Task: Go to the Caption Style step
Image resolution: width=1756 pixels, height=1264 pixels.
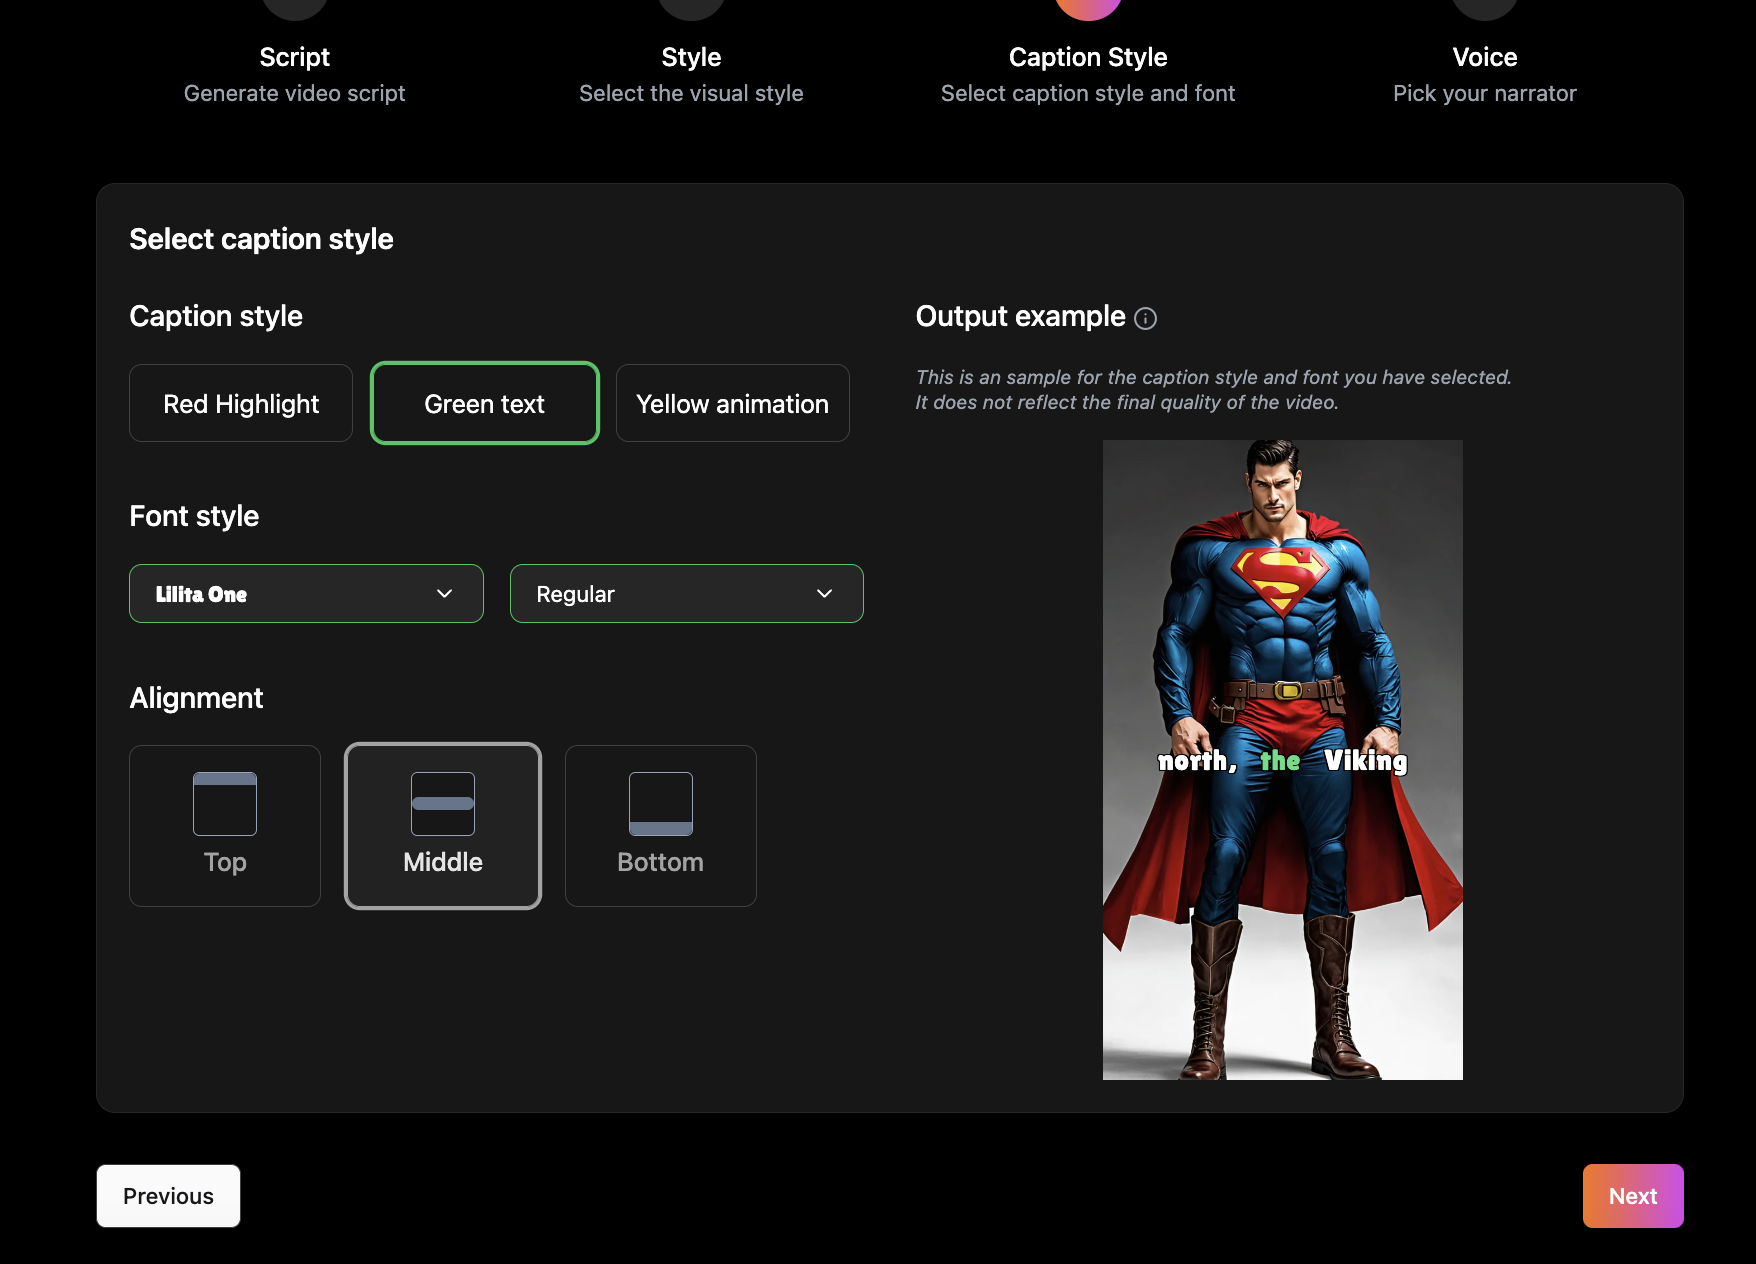Action: click(x=1088, y=57)
